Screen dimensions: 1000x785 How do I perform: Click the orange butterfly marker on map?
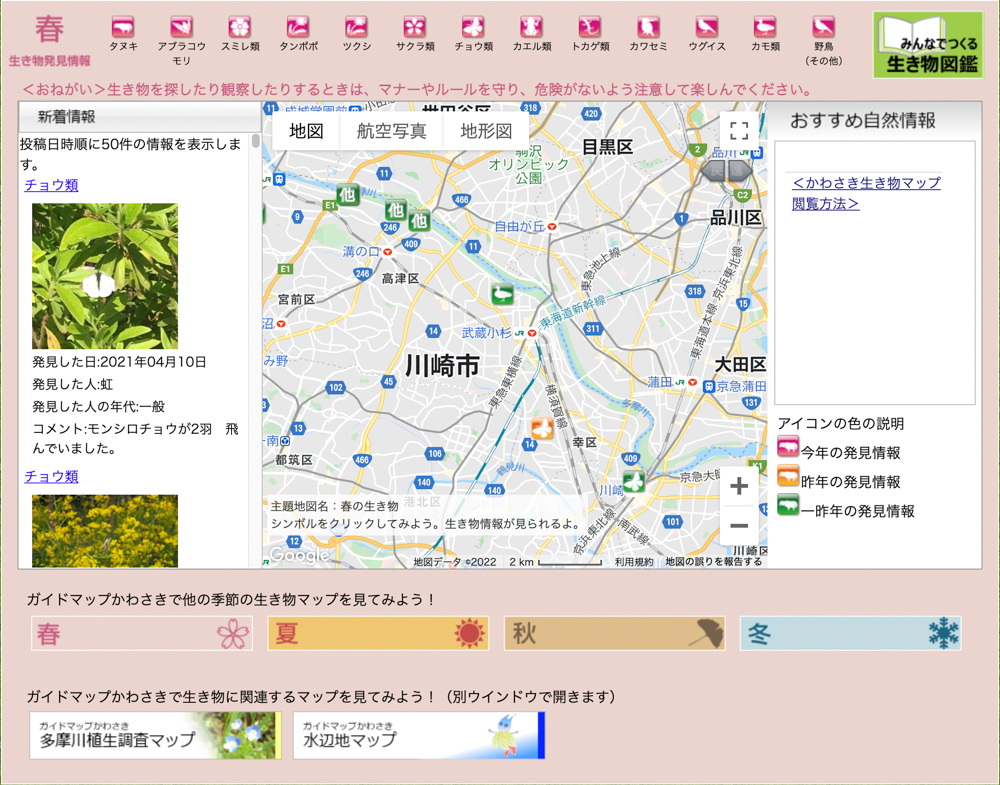(542, 429)
